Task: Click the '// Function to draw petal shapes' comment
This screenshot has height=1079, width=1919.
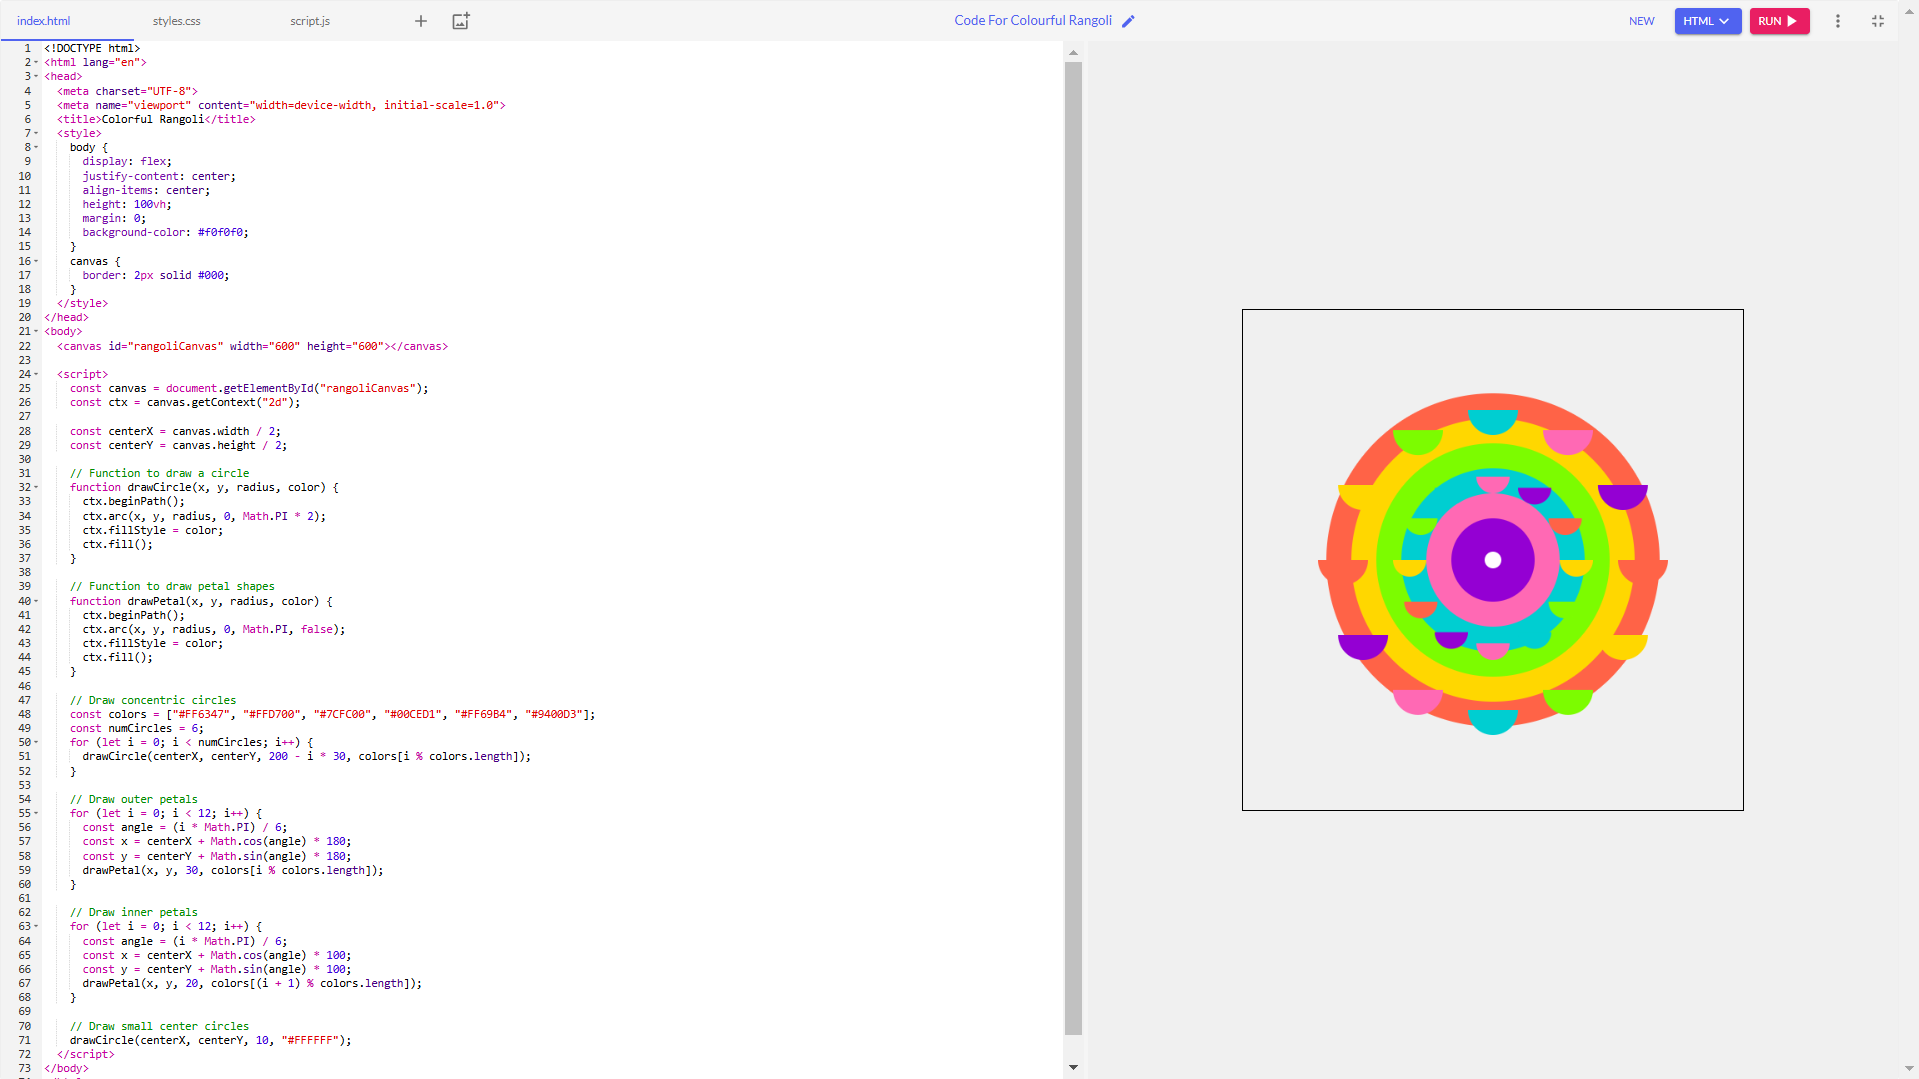Action: click(172, 586)
